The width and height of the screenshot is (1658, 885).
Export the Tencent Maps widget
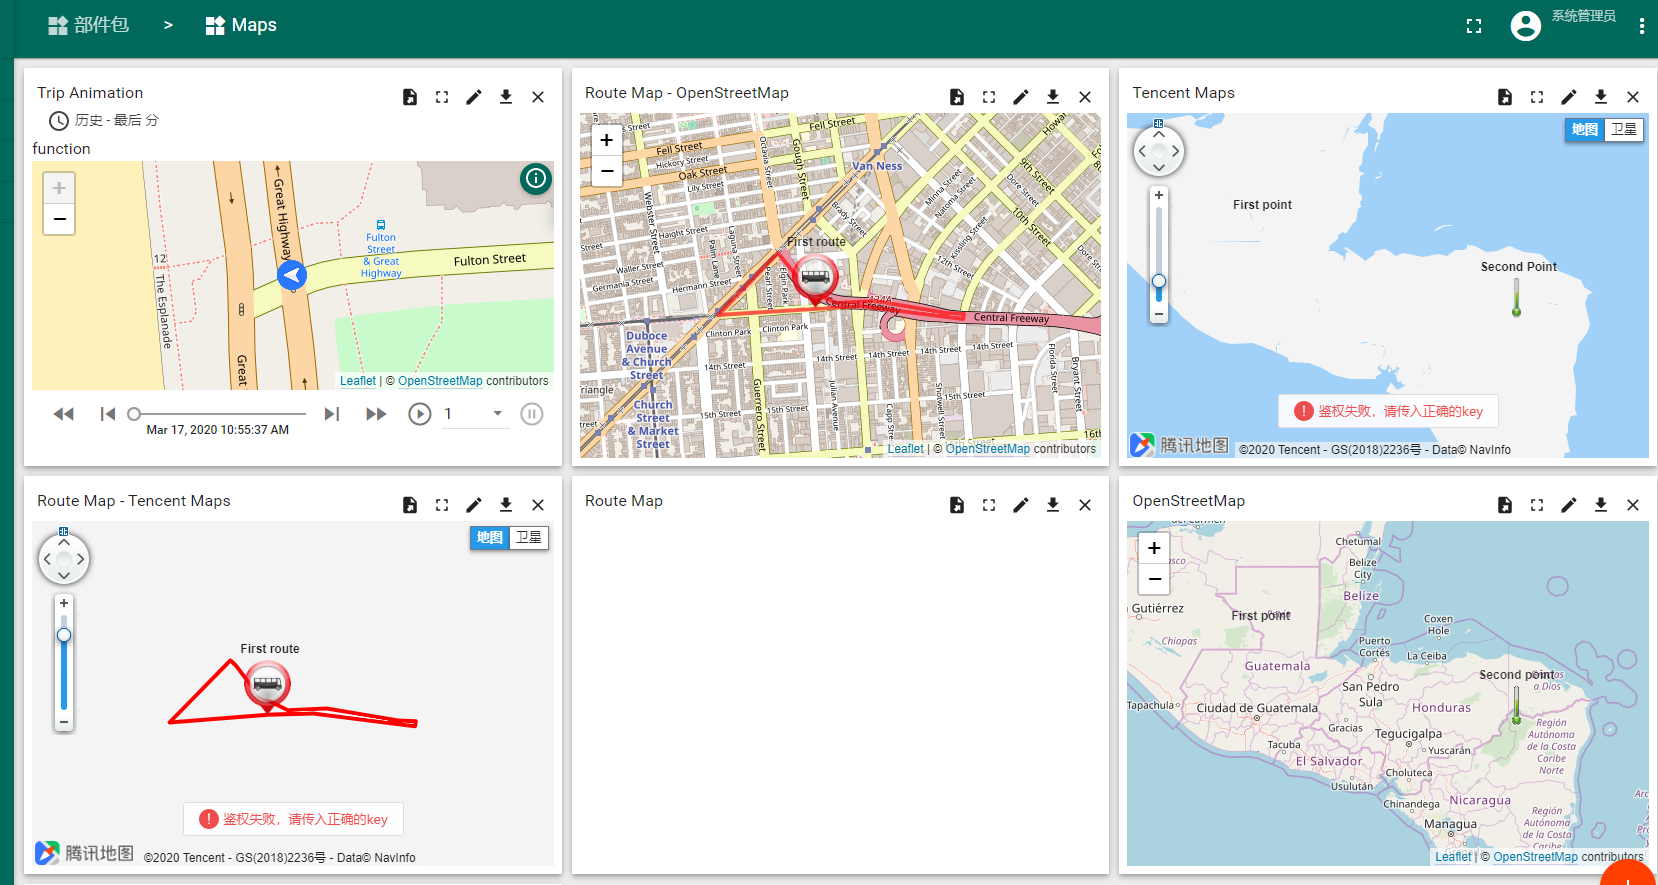point(1505,97)
